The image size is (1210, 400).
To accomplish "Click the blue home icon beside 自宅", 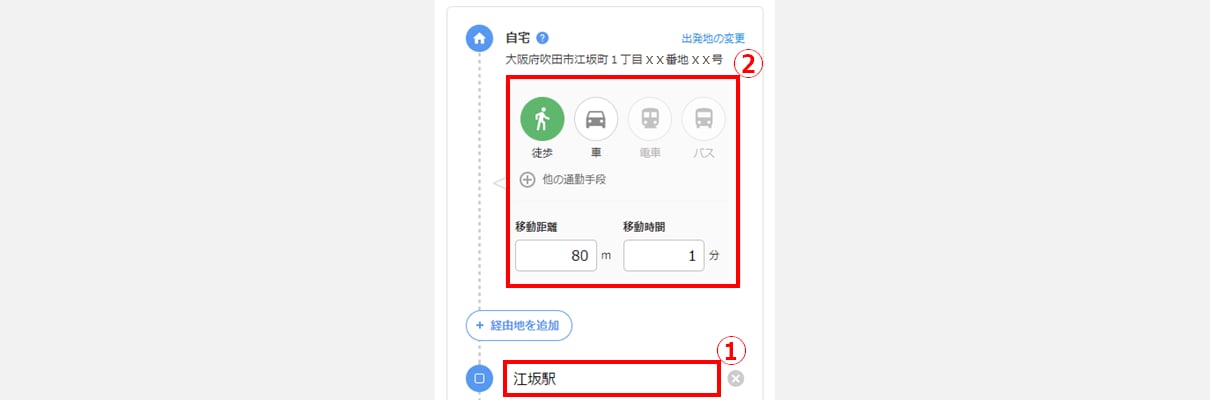I will pyautogui.click(x=479, y=38).
